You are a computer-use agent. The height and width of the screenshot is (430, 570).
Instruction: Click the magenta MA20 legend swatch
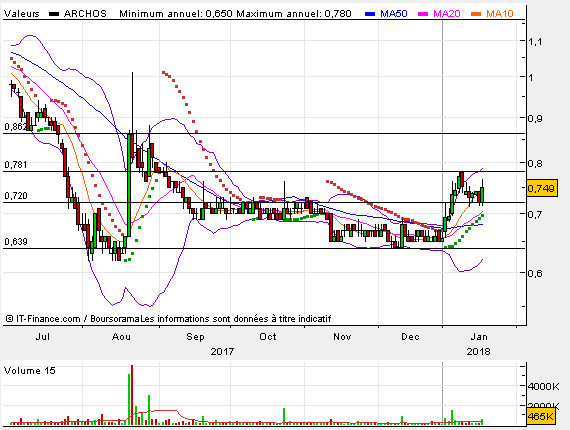423,14
